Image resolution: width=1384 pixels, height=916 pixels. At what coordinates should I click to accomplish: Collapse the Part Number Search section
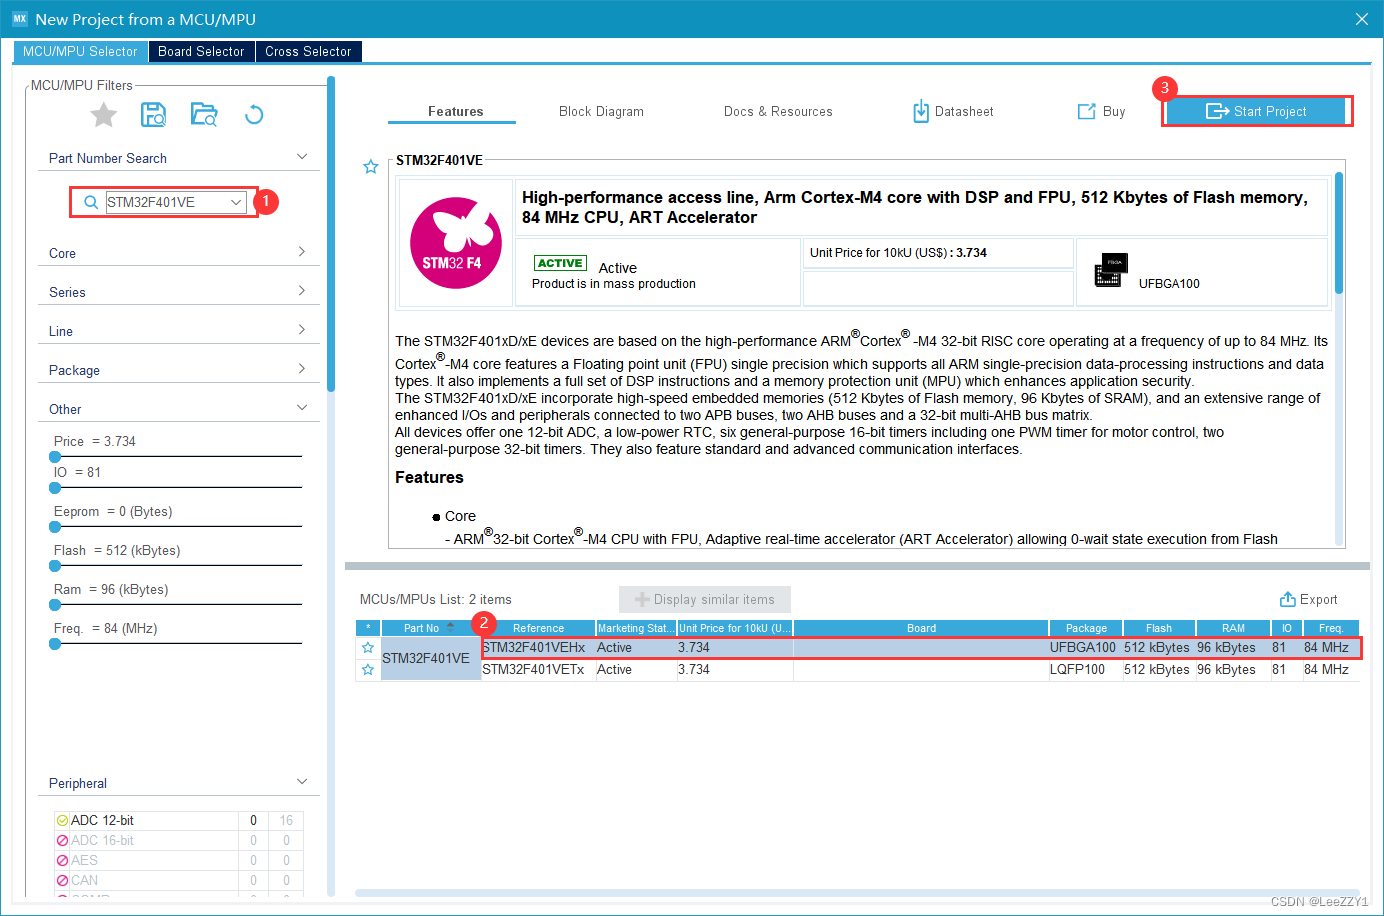(x=302, y=157)
